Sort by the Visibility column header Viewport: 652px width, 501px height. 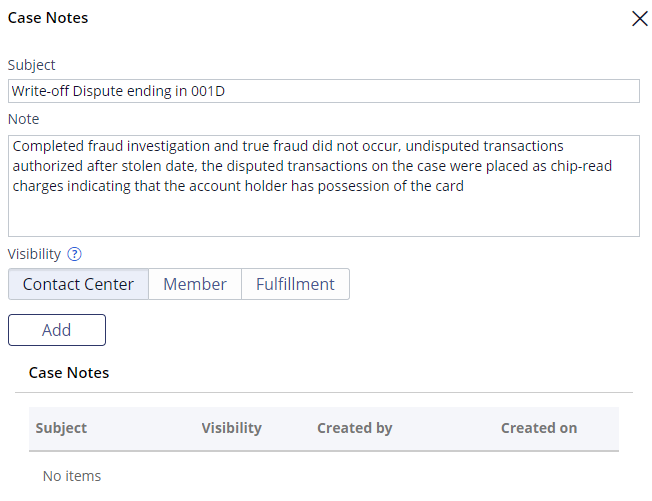pyautogui.click(x=232, y=428)
